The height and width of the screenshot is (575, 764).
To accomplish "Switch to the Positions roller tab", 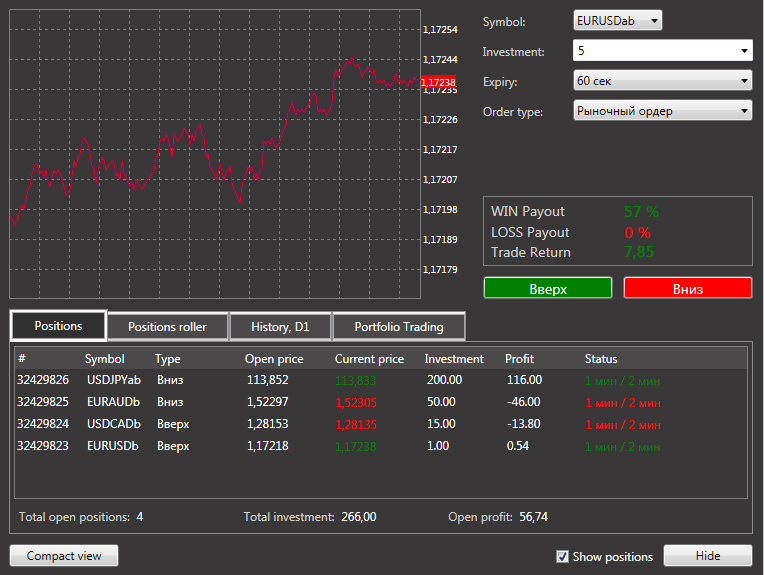I will (x=167, y=326).
